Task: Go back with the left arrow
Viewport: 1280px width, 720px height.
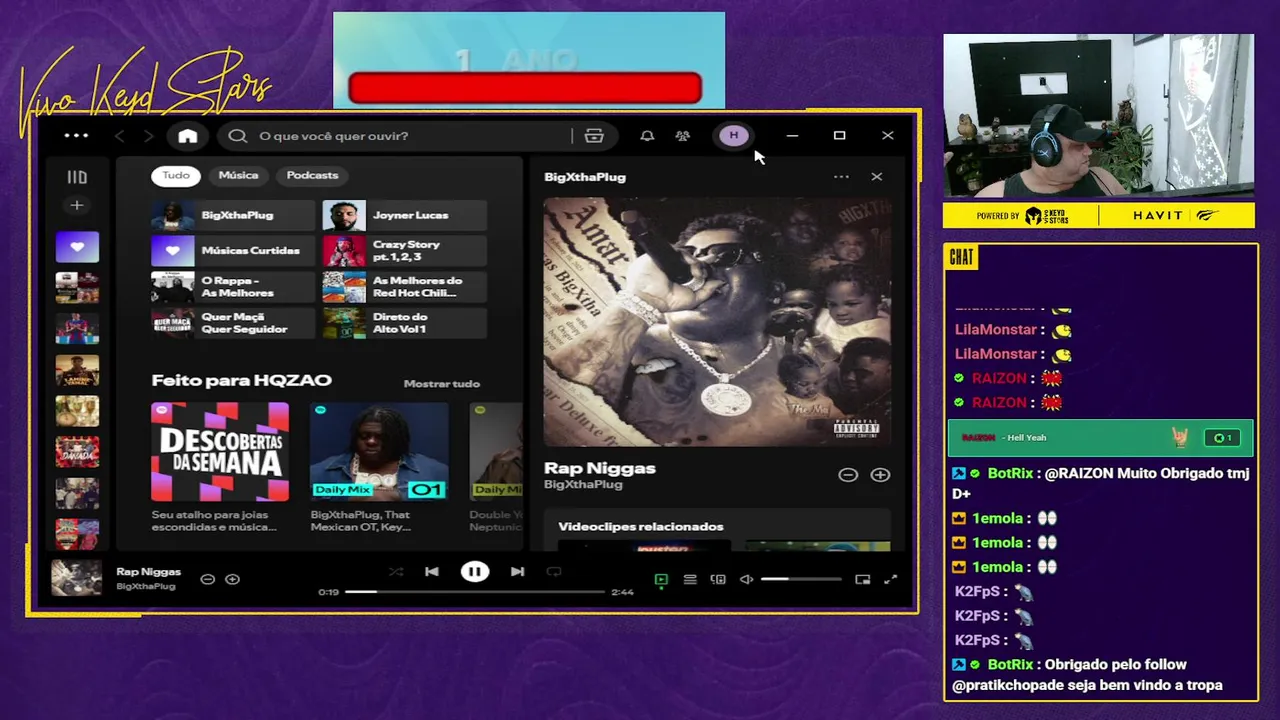Action: (119, 136)
